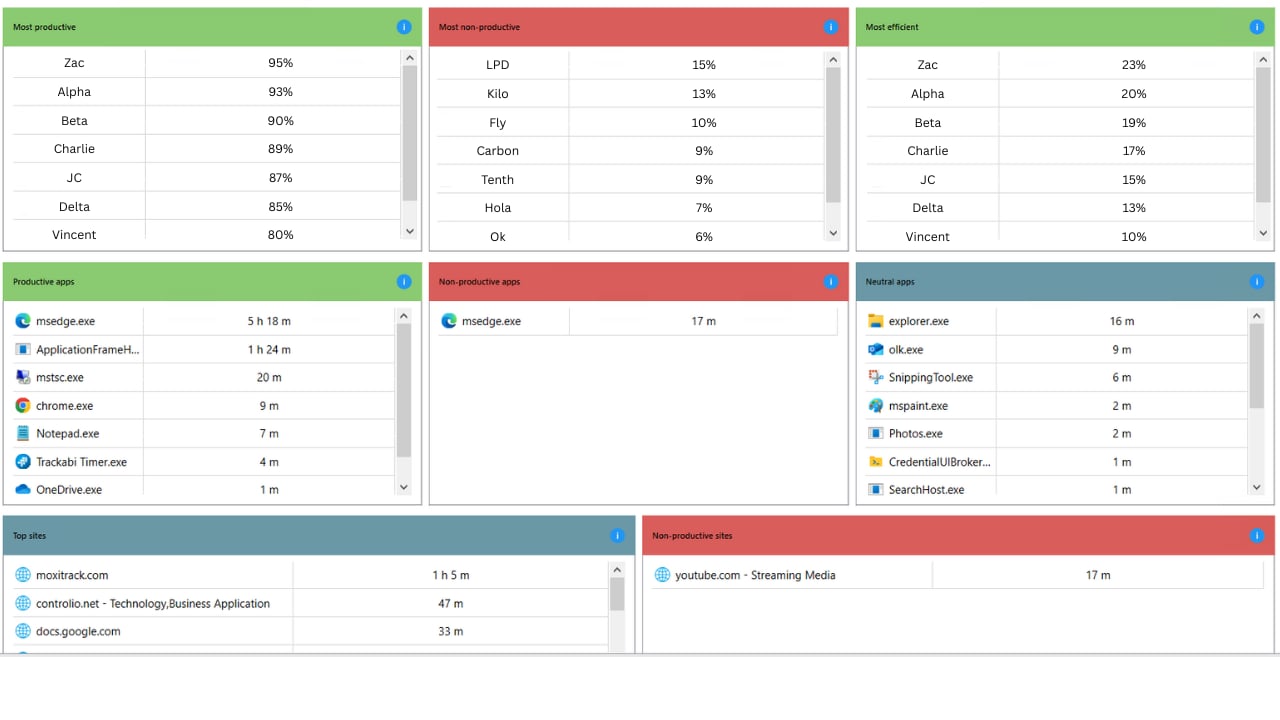
Task: Click info icon on Neutral apps panel
Action: point(1257,282)
